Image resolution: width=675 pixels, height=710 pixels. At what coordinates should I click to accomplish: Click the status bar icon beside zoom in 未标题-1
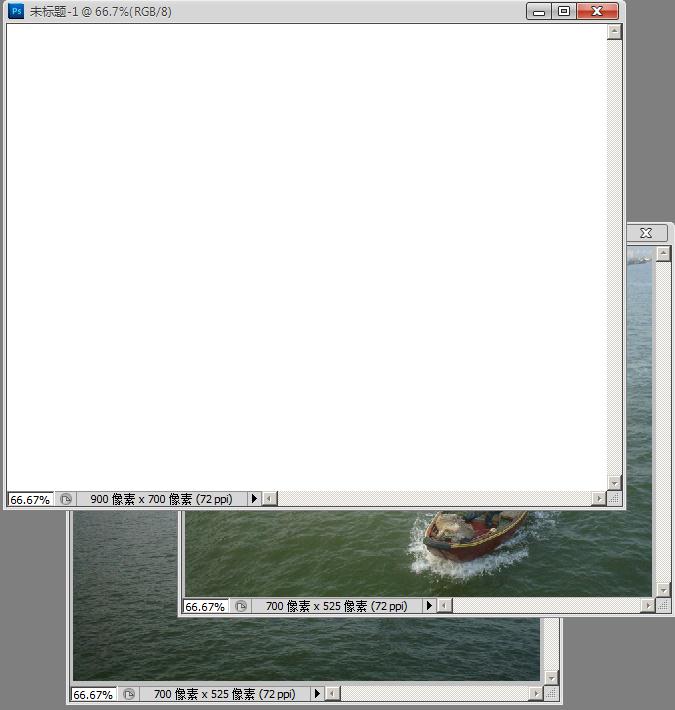(x=66, y=499)
